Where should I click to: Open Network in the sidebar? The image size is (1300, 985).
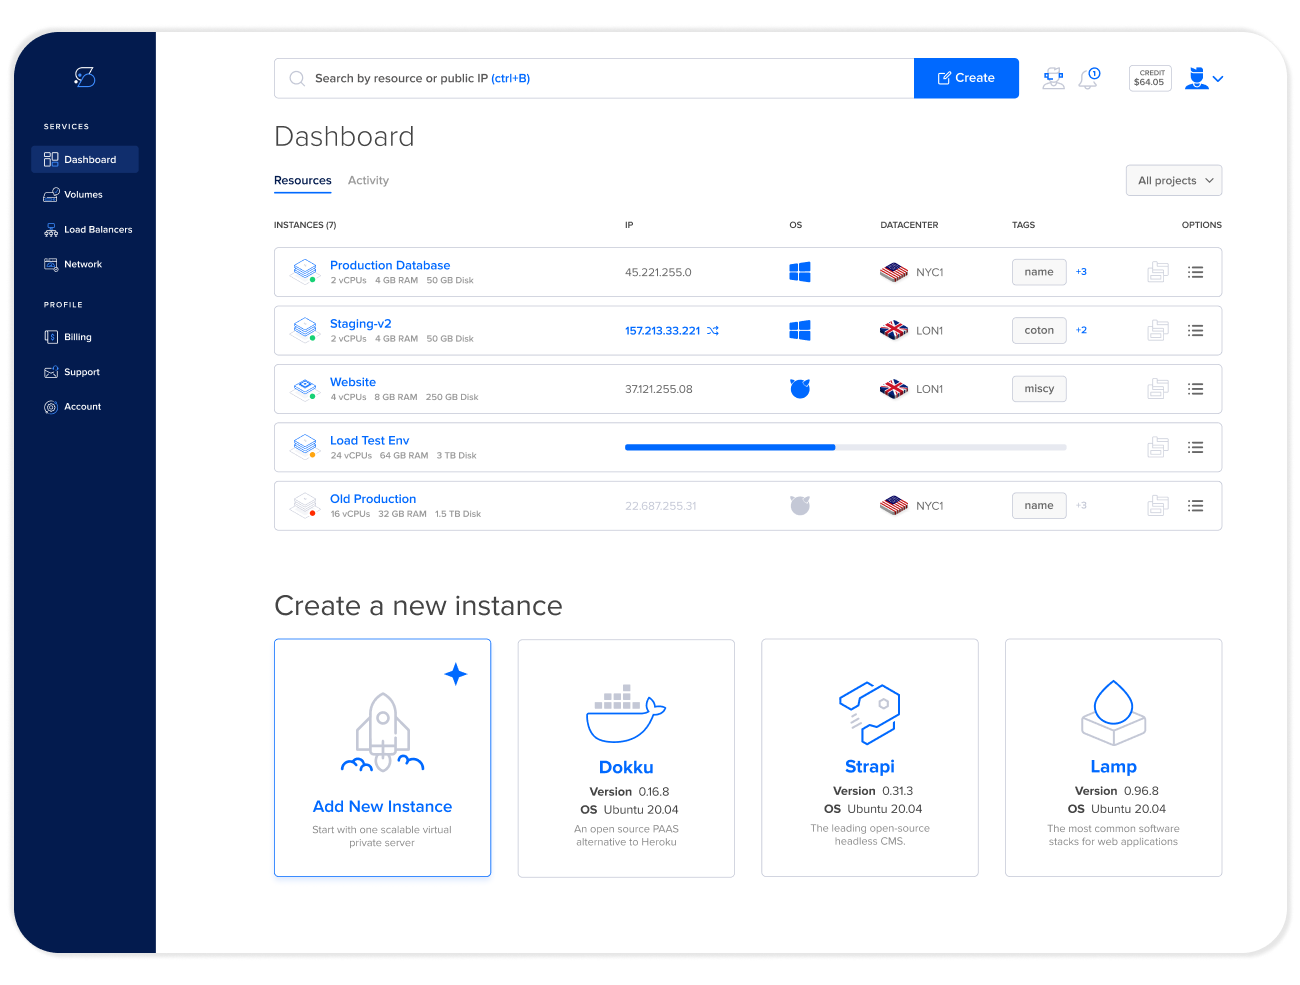tap(73, 264)
